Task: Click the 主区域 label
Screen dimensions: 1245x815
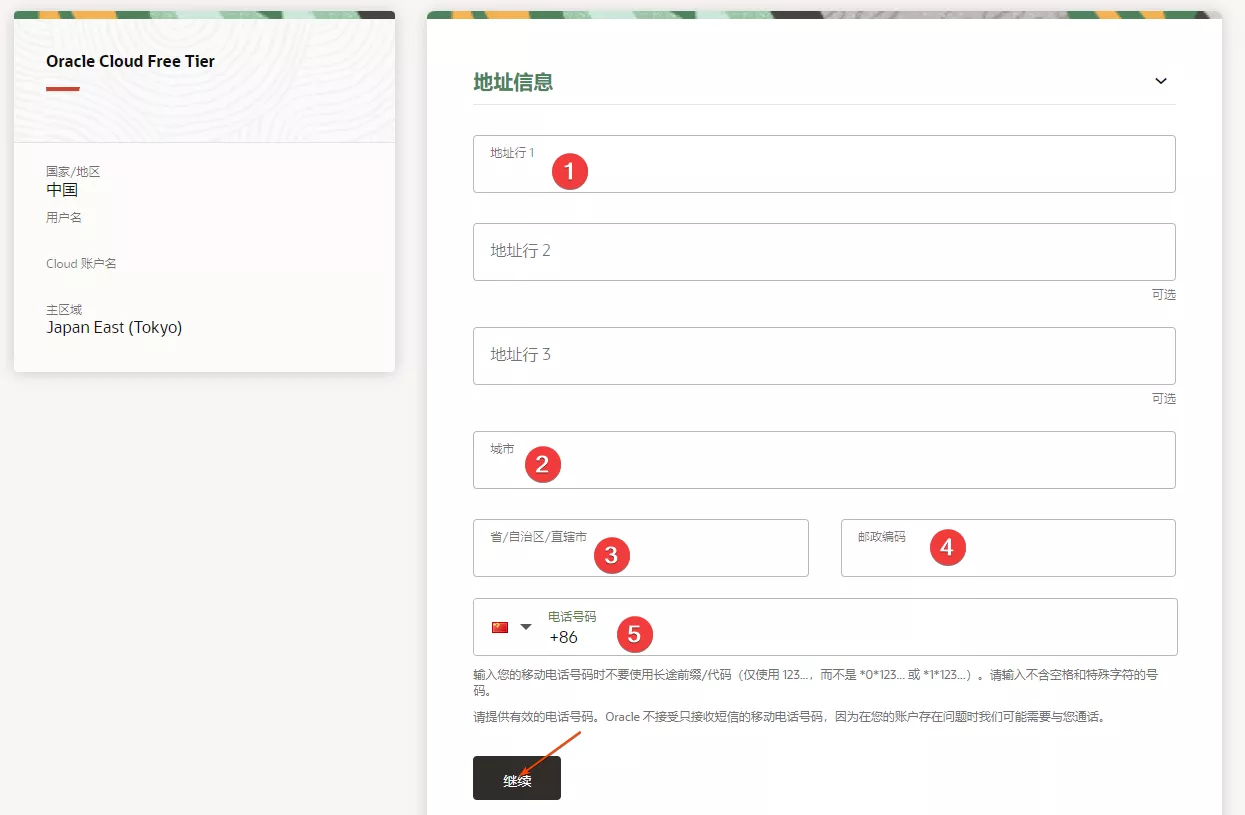Action: (x=64, y=310)
